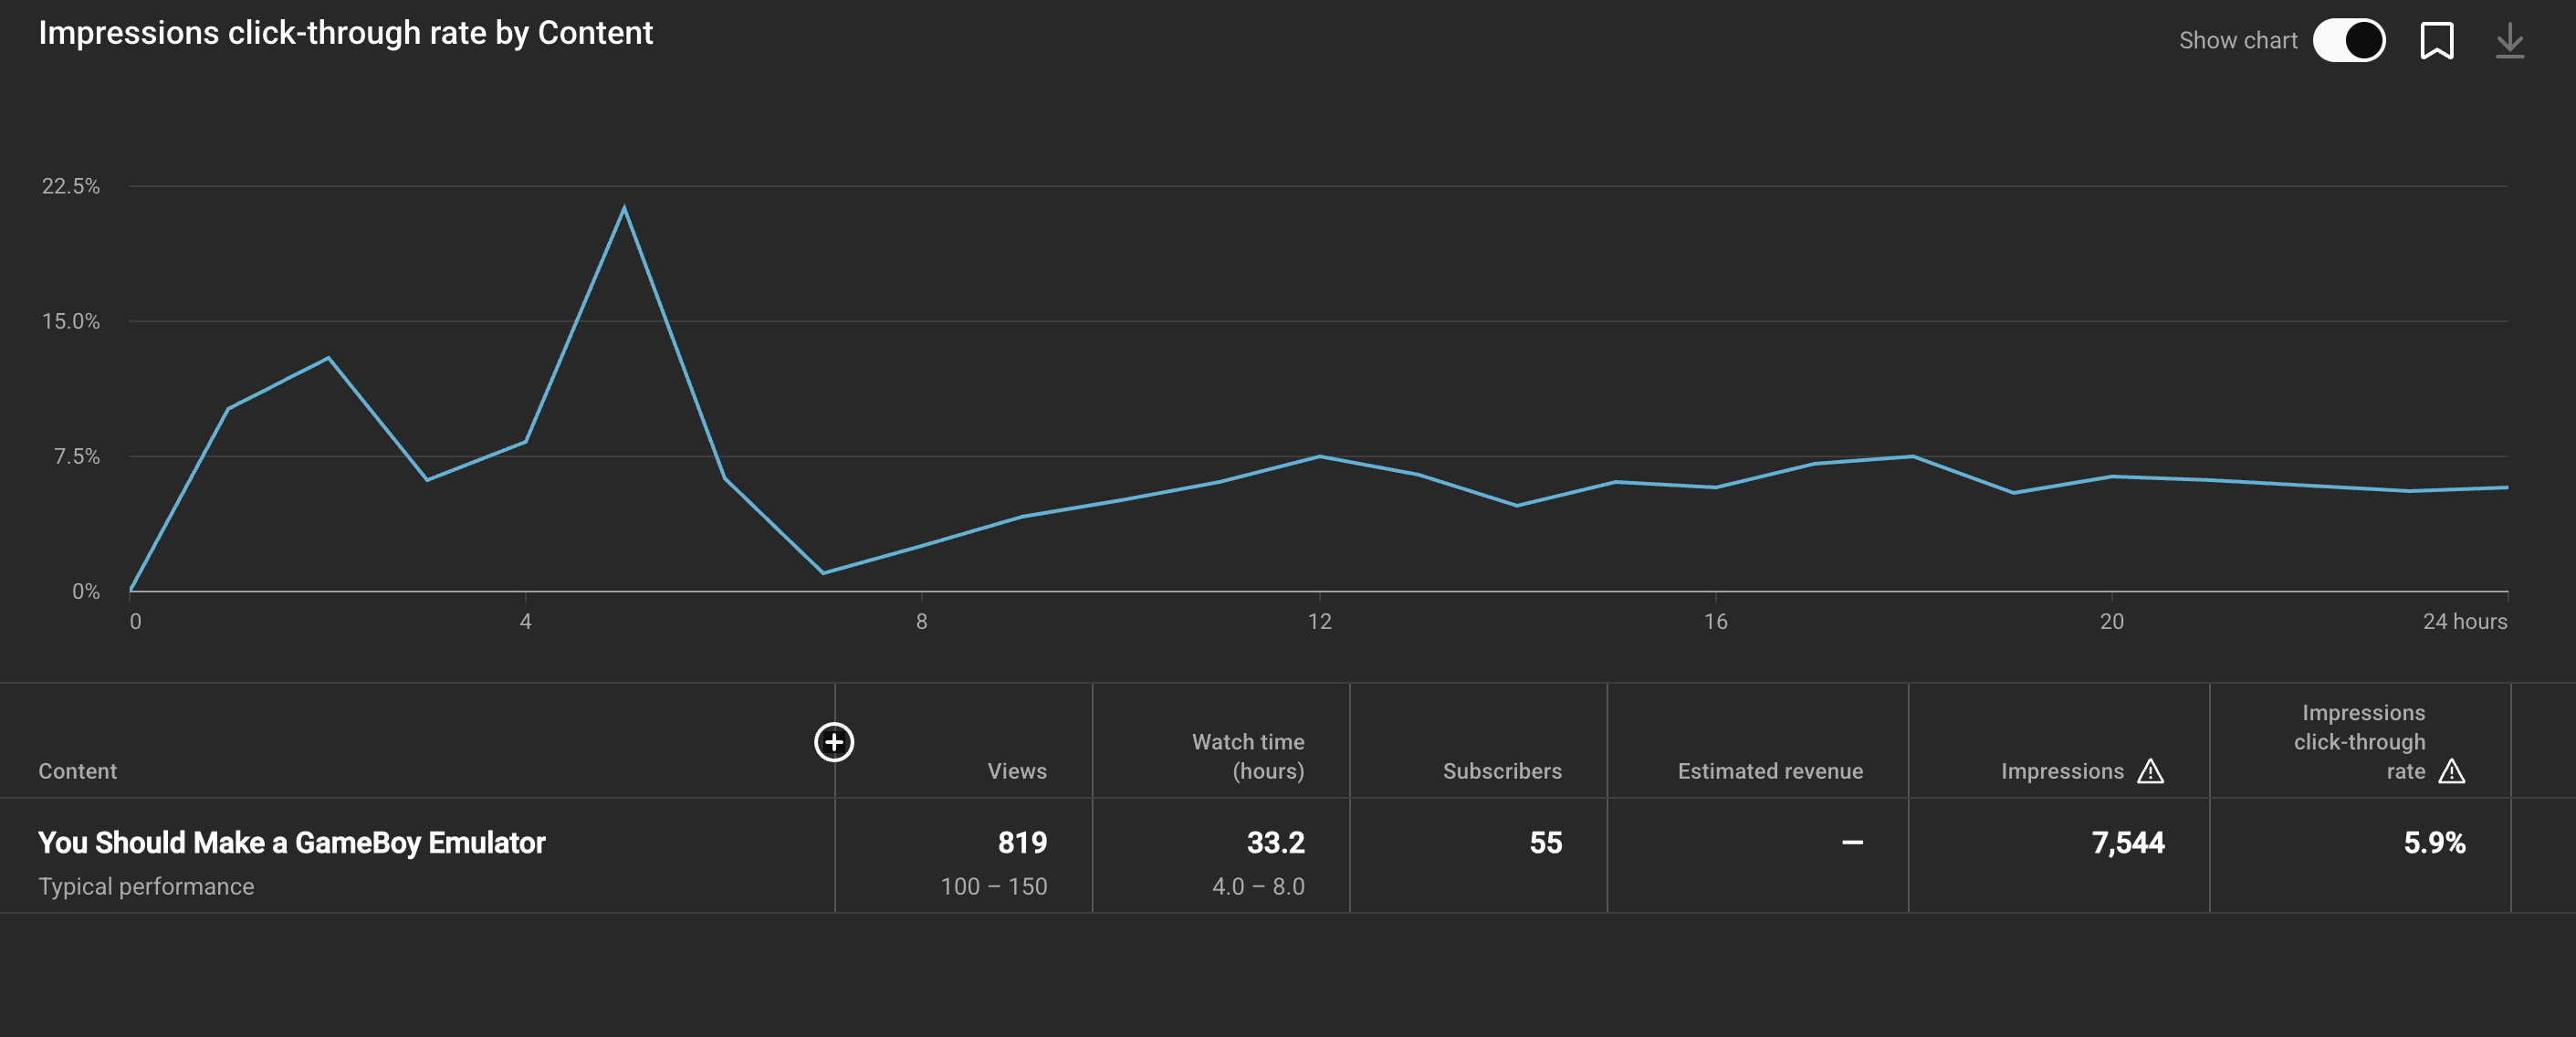Screen dimensions: 2576x1037
Task: Switch the Show chart control back on
Action: (2350, 39)
